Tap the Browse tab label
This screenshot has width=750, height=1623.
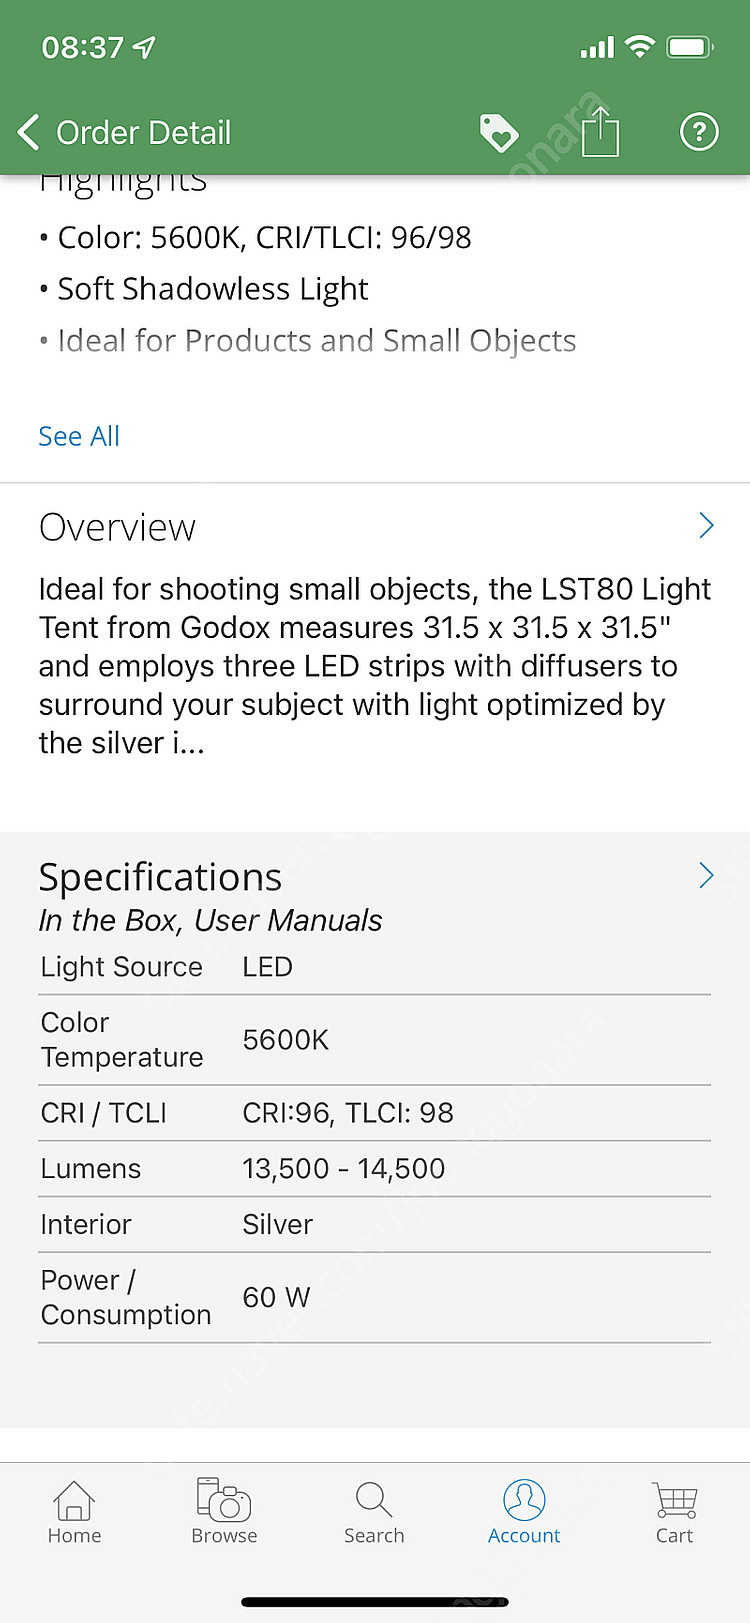pyautogui.click(x=224, y=1536)
